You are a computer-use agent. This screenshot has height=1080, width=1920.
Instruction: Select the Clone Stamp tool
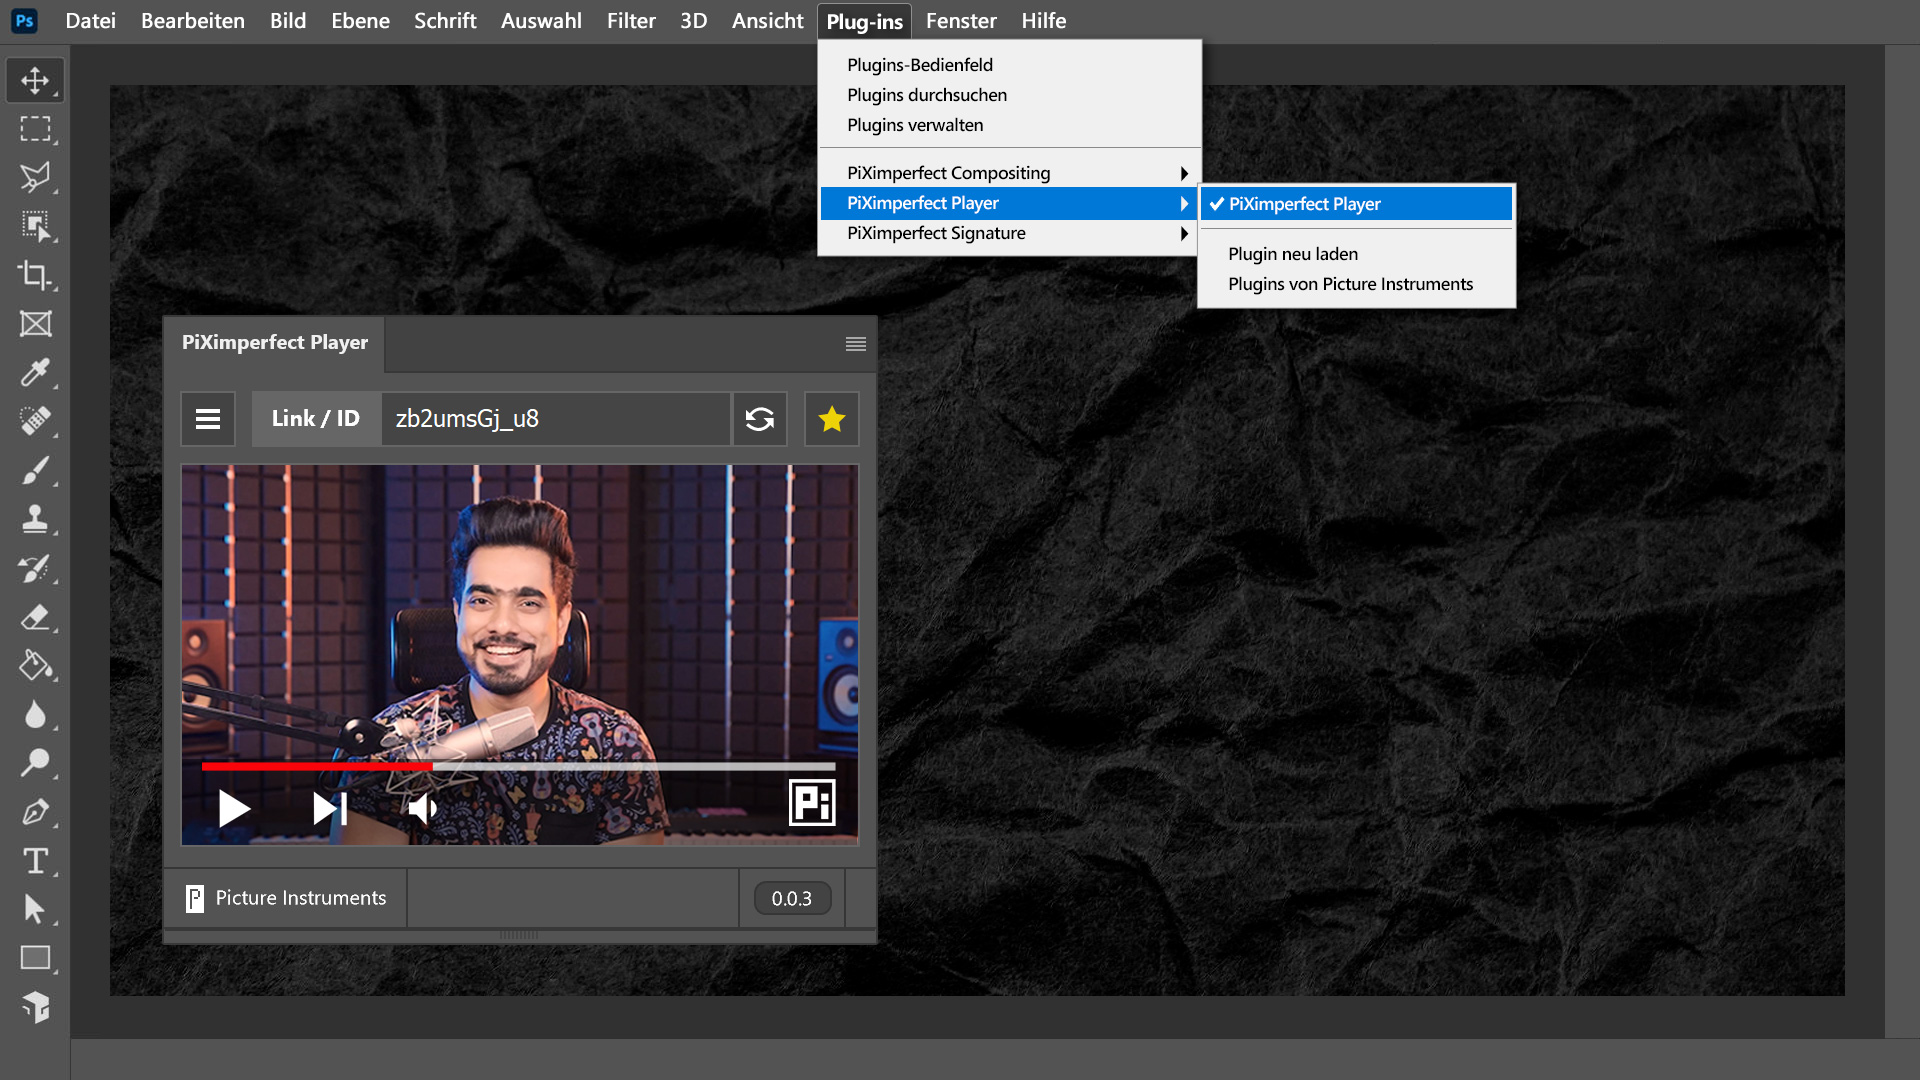[35, 519]
